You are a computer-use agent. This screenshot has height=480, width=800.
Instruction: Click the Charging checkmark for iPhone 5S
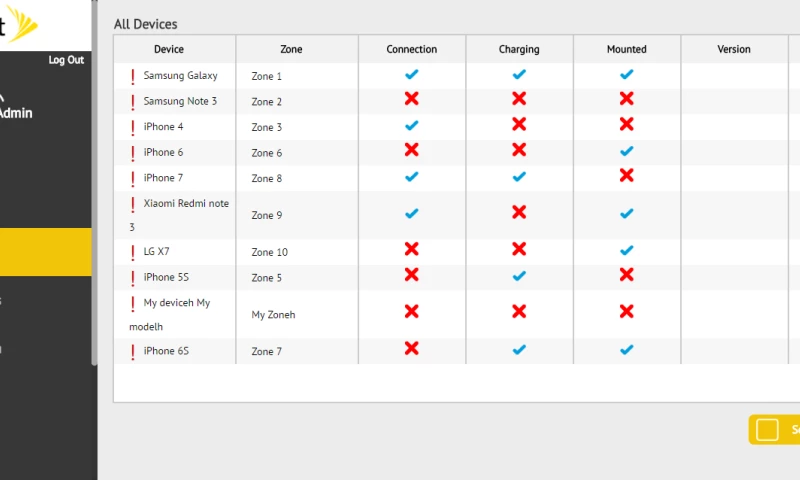tap(519, 276)
